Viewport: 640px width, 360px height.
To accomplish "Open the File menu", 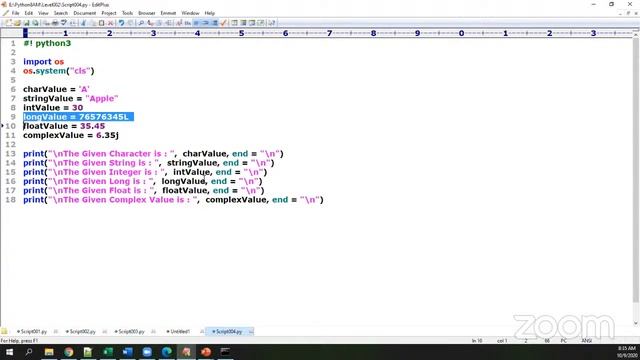I will tap(16, 13).
